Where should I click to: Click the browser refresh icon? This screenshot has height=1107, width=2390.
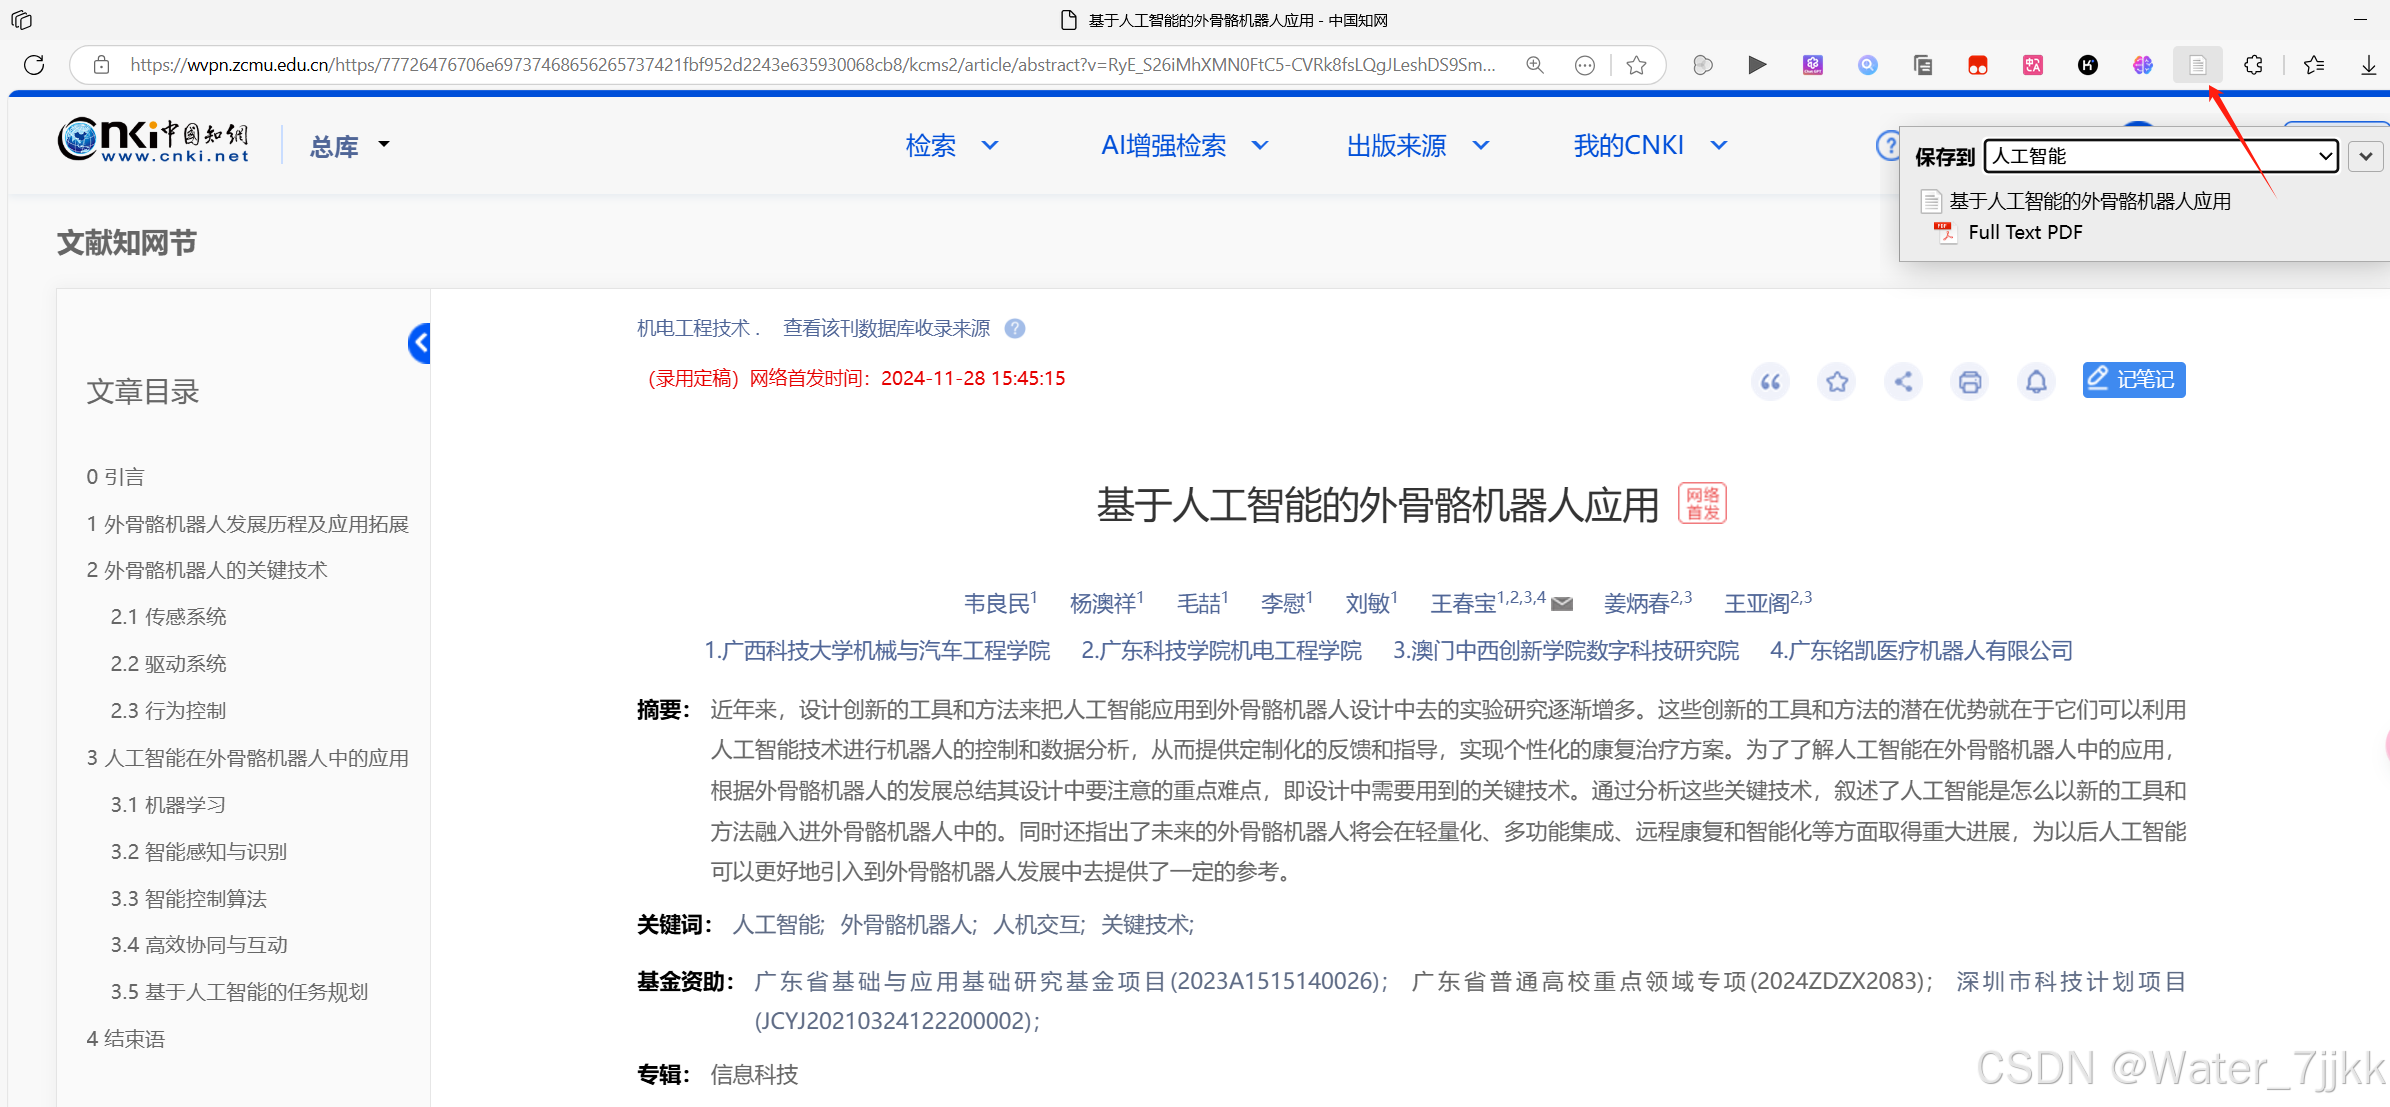pos(34,65)
